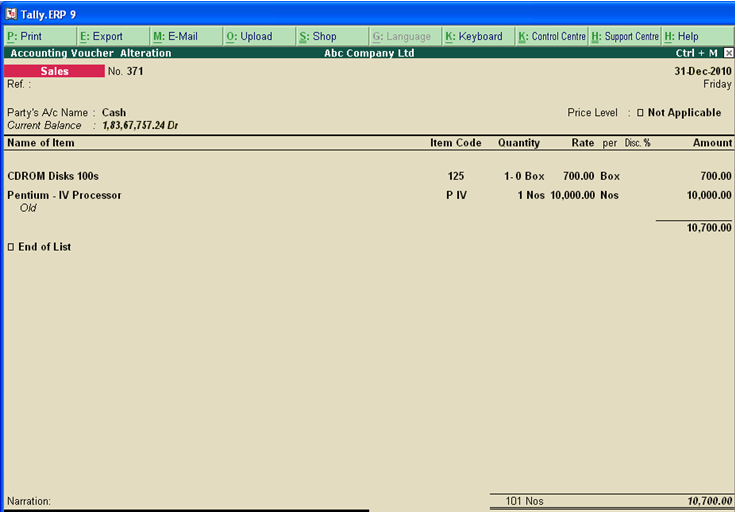This screenshot has width=738, height=512.
Task: Select the voucher date 31-Dec-2010
Action: pos(703,71)
